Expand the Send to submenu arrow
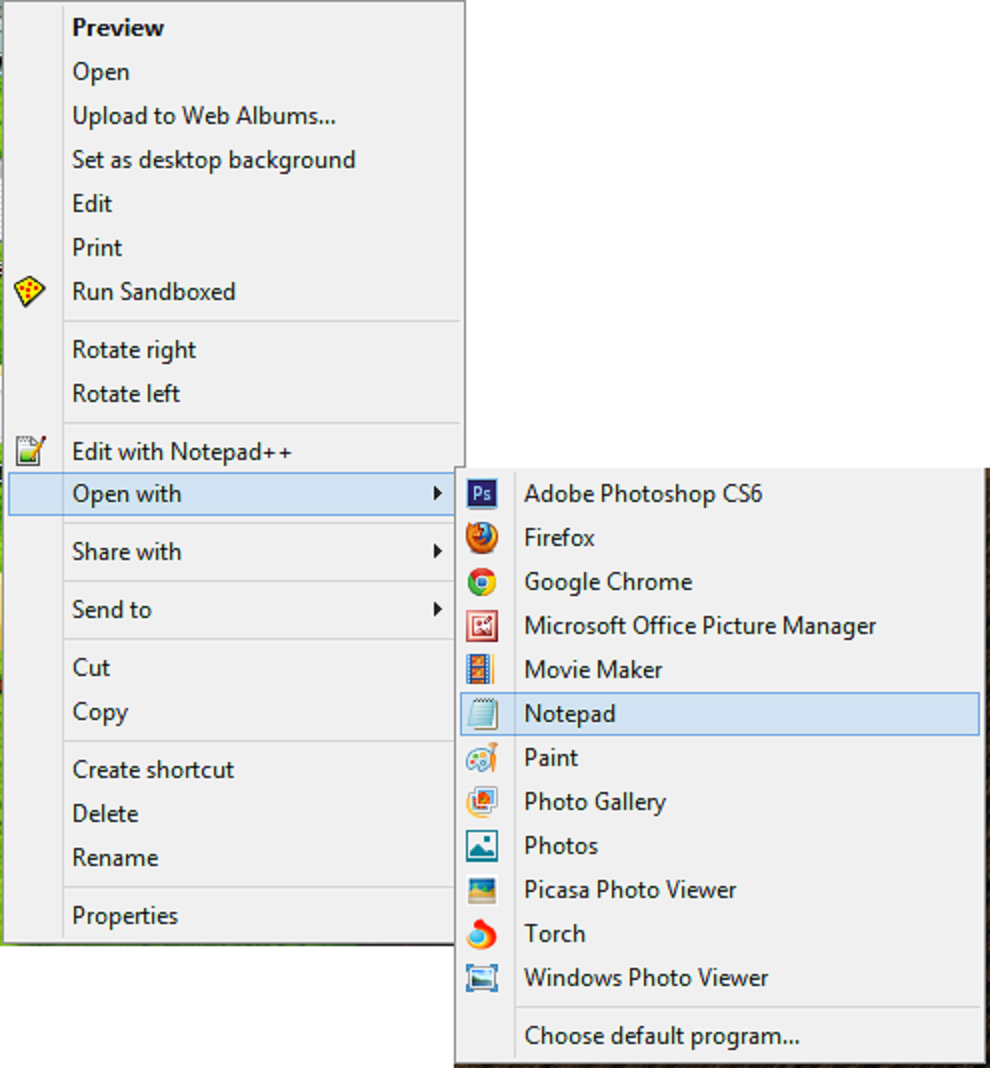 click(437, 609)
